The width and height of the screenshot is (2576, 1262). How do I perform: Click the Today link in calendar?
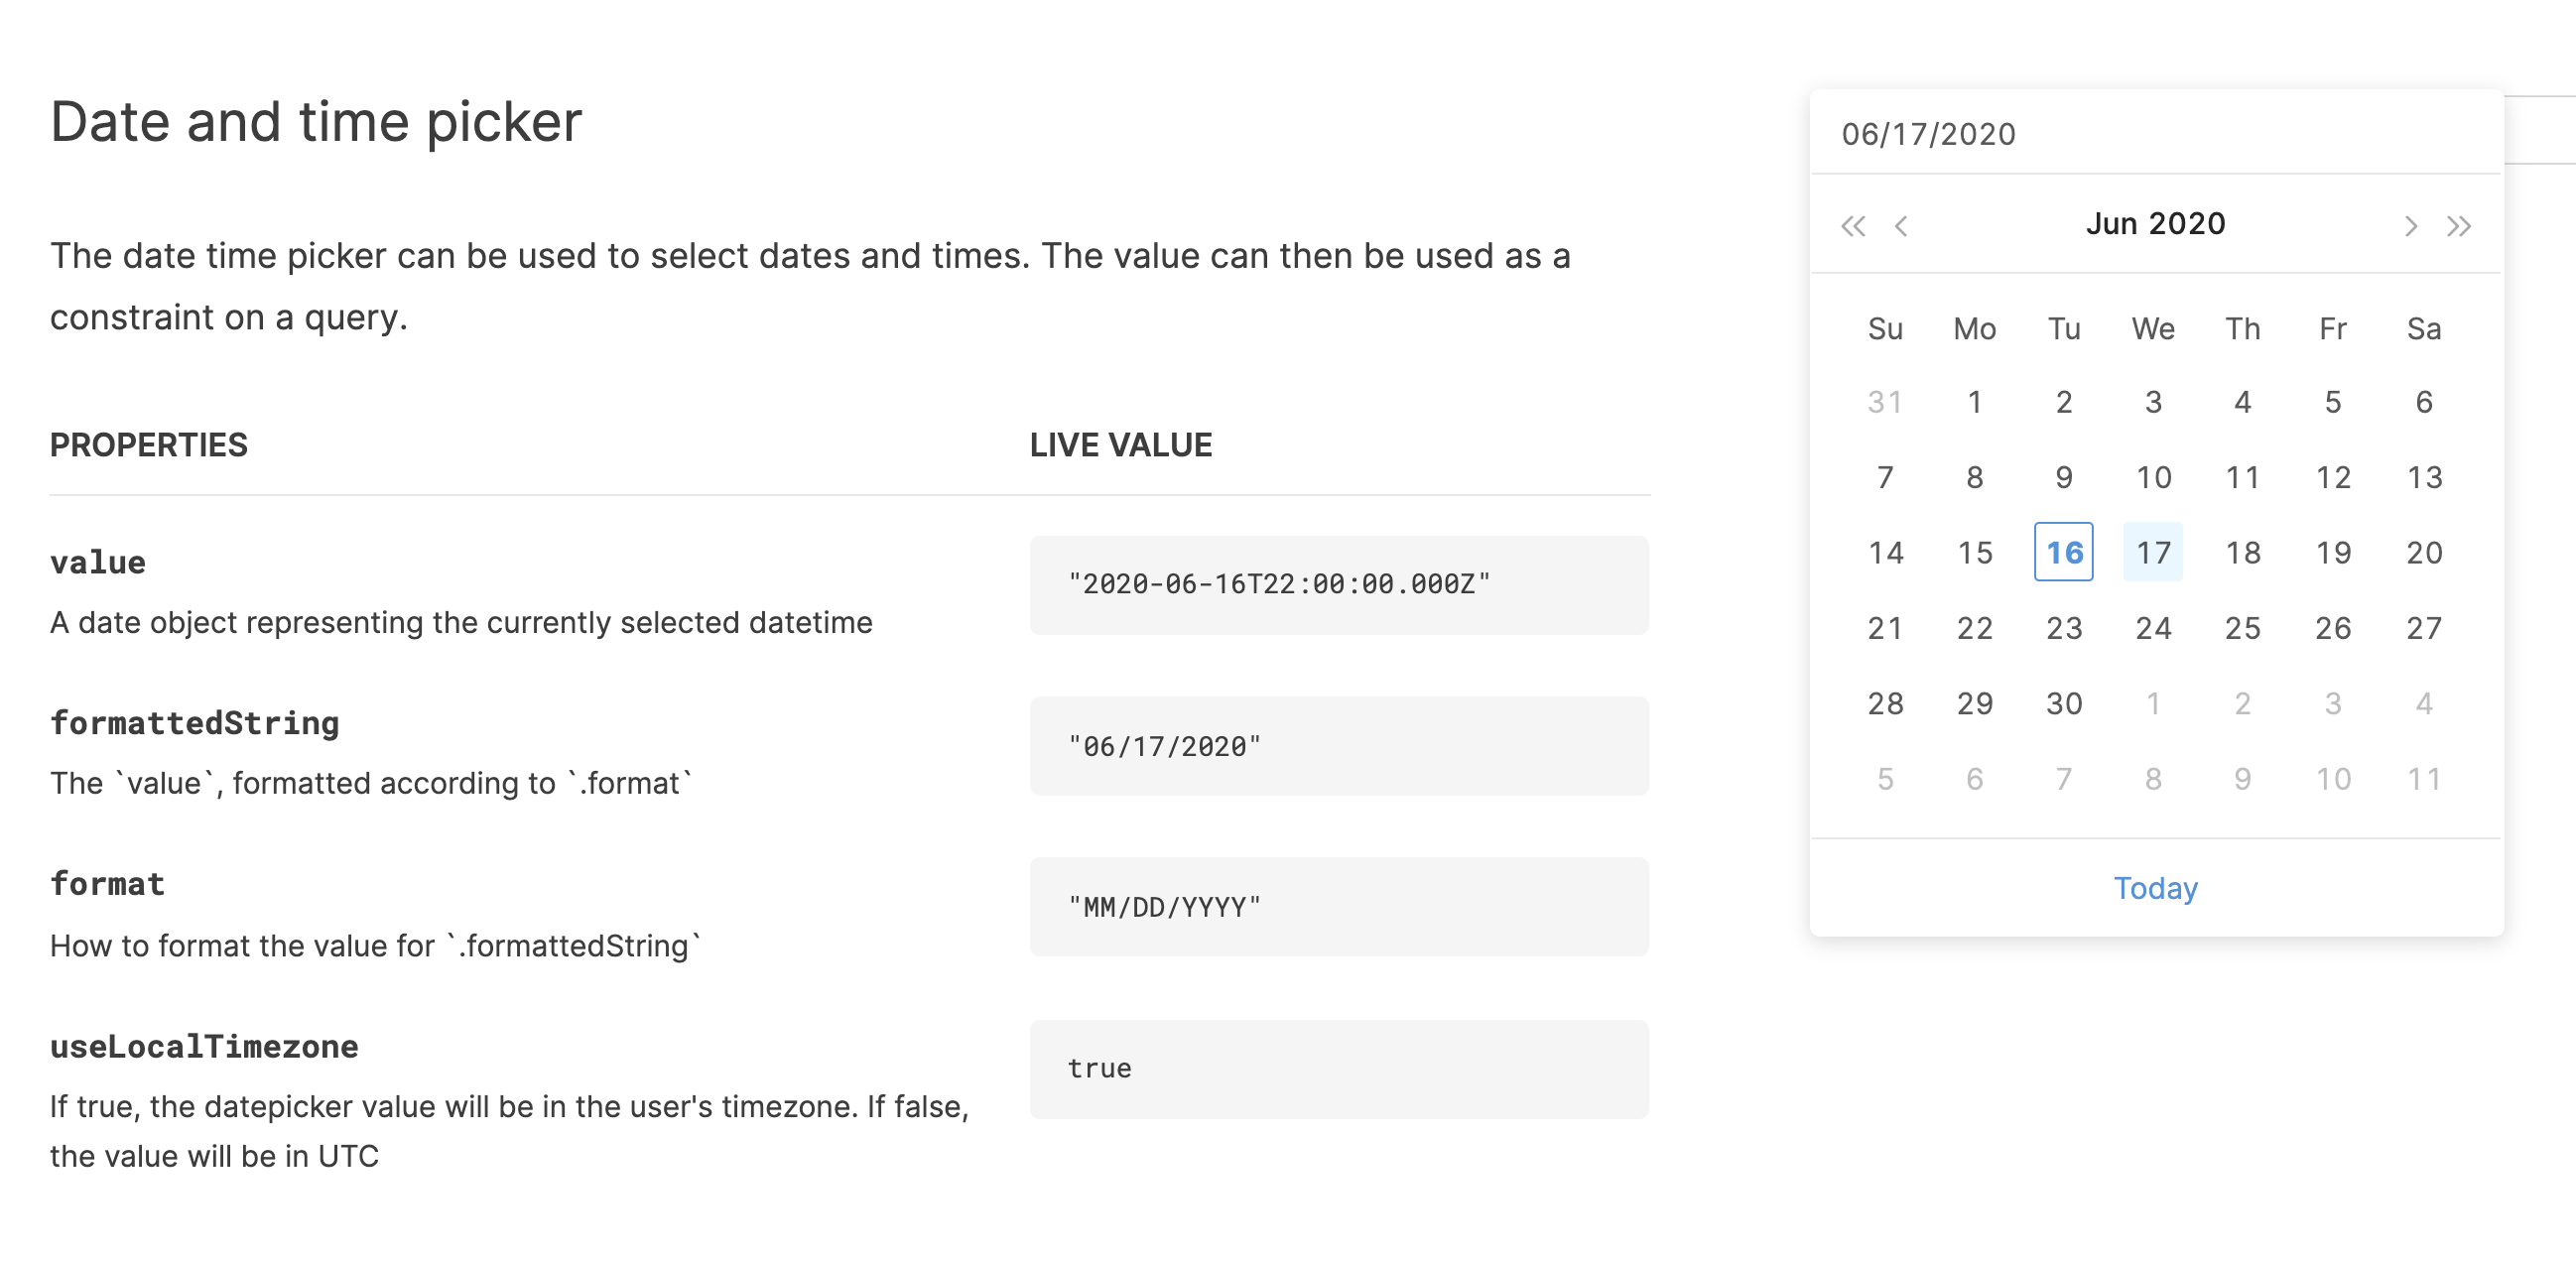(2155, 888)
